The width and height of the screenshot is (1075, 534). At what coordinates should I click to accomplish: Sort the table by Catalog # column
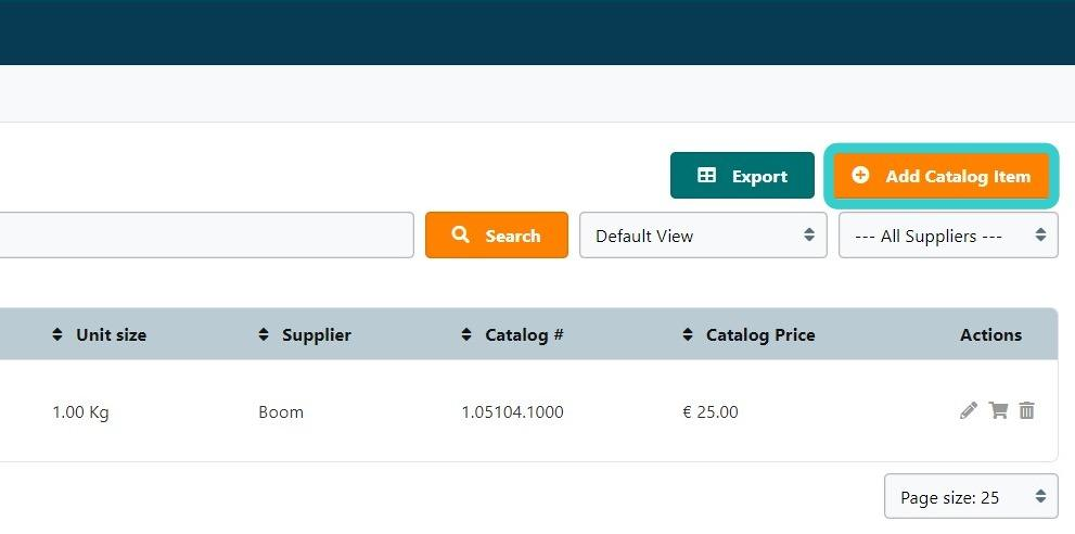point(514,335)
